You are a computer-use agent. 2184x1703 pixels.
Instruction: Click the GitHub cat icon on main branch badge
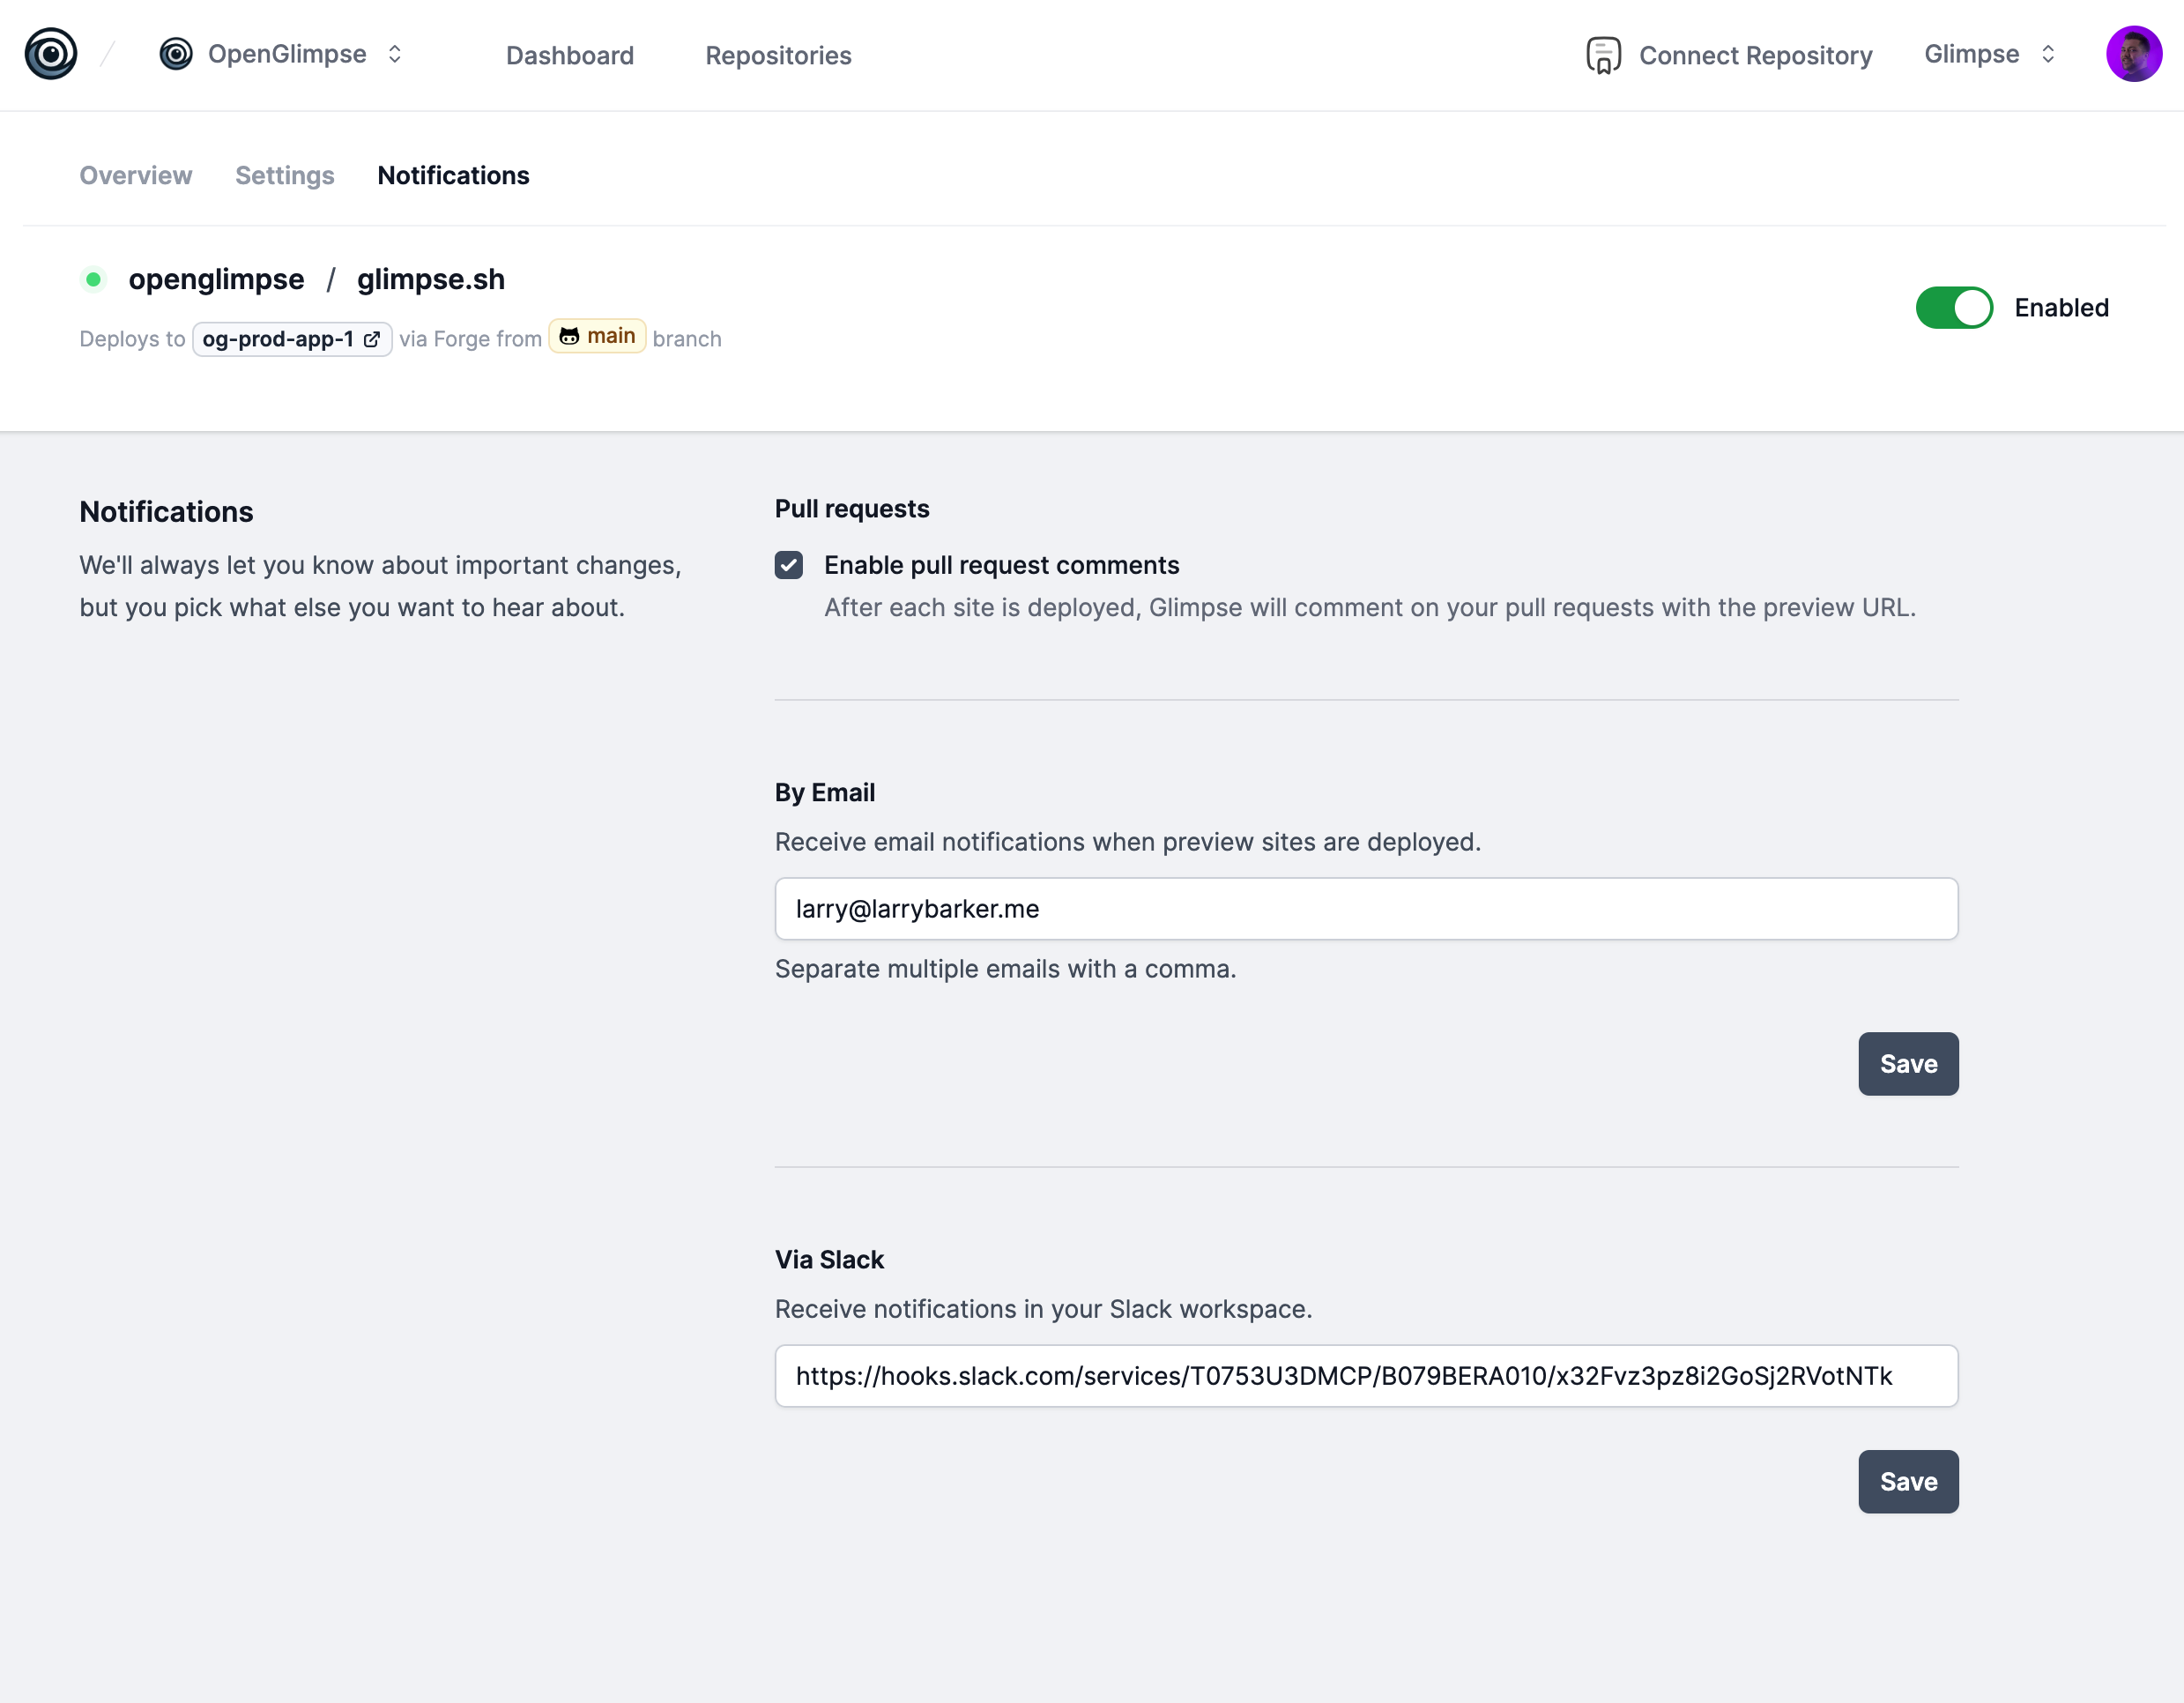[x=569, y=337]
